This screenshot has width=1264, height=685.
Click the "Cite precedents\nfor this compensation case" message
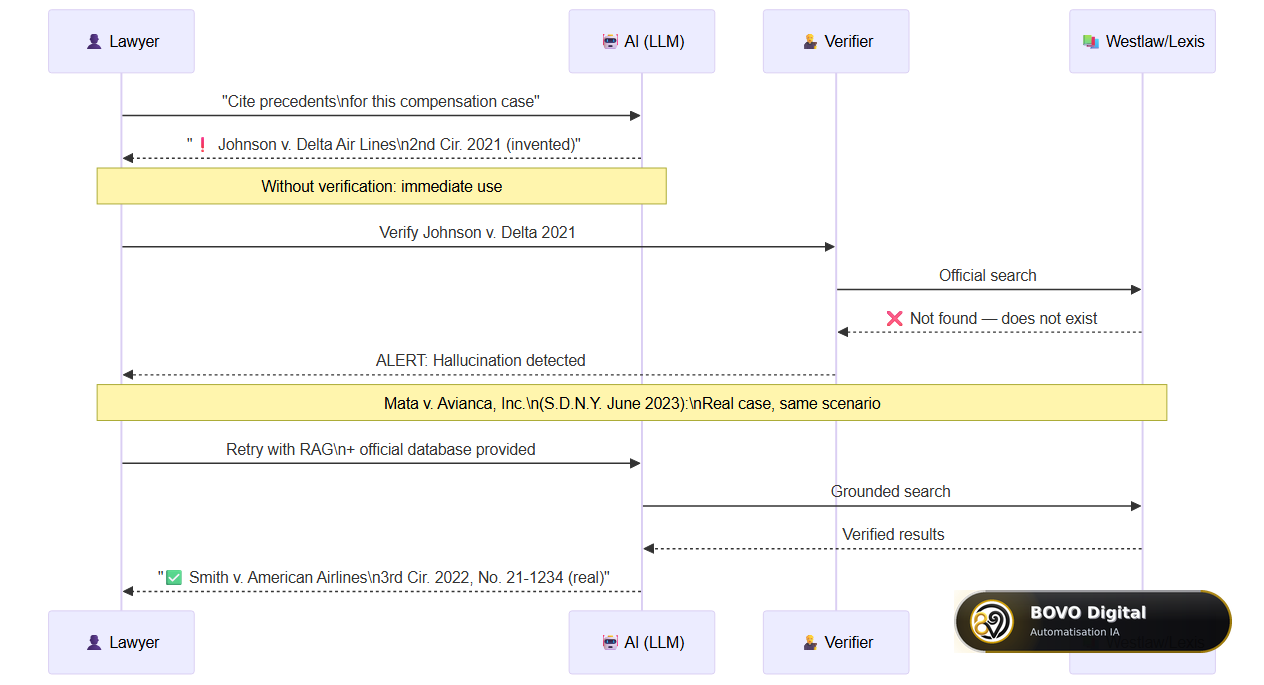point(381,102)
